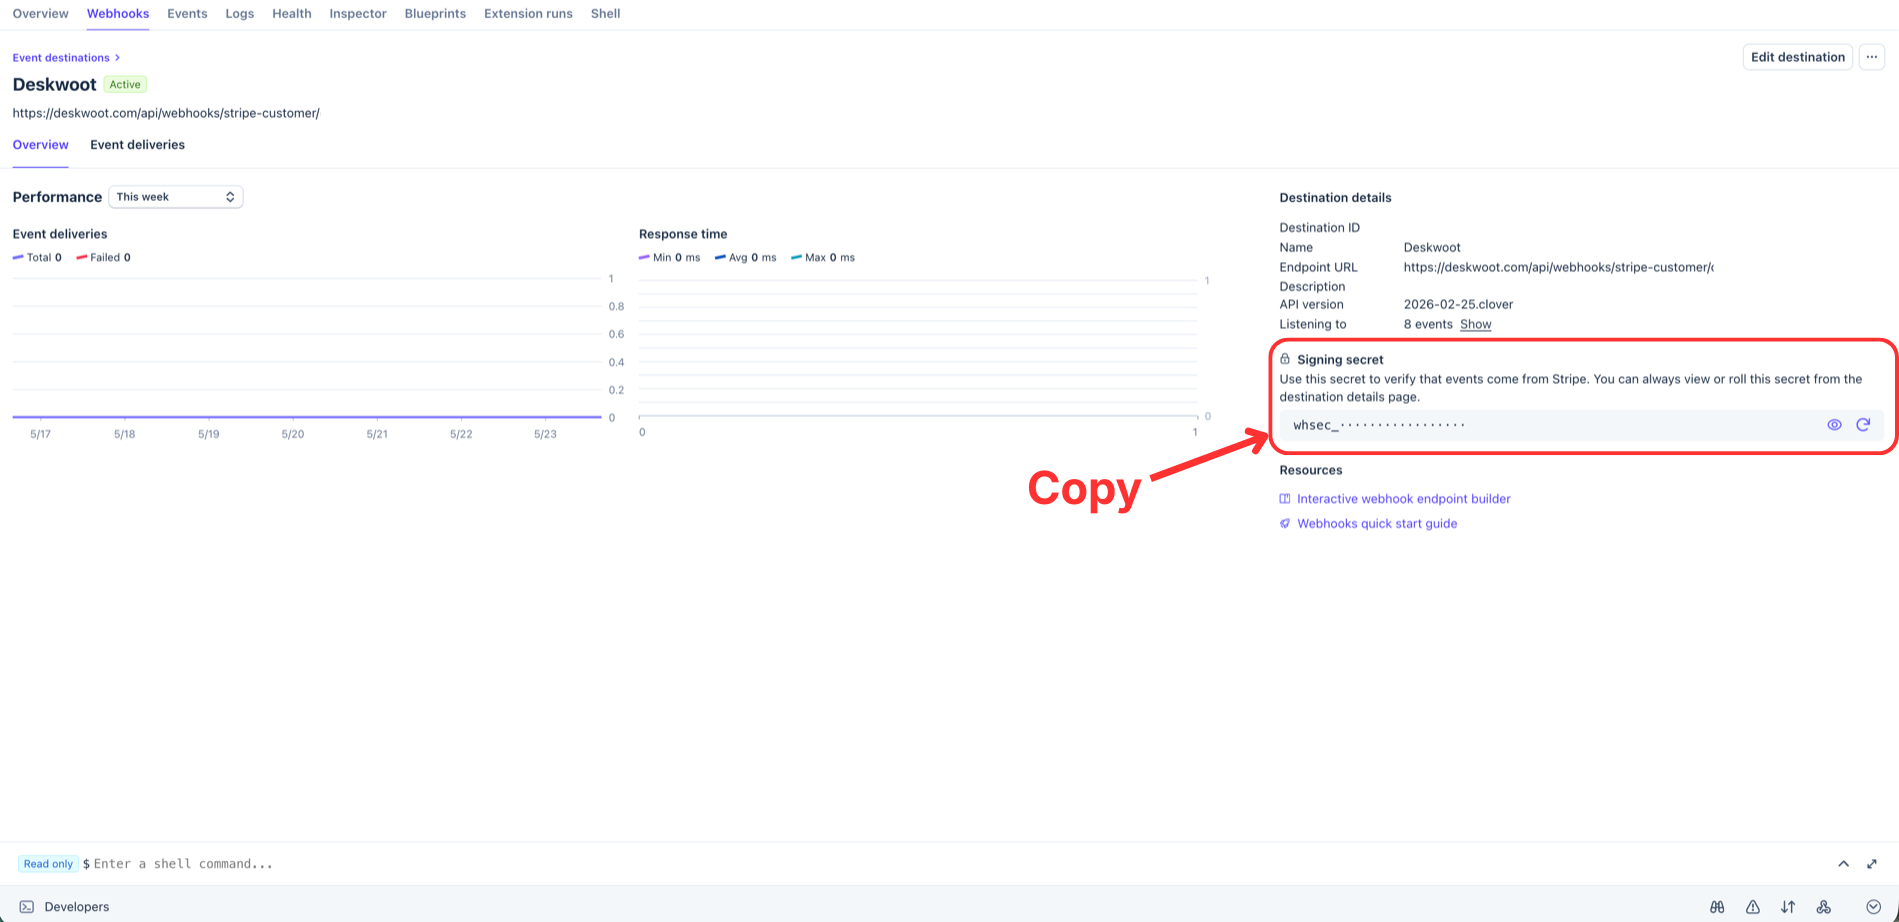Image resolution: width=1899 pixels, height=922 pixels.
Task: Go to the Health tab
Action: tap(292, 14)
